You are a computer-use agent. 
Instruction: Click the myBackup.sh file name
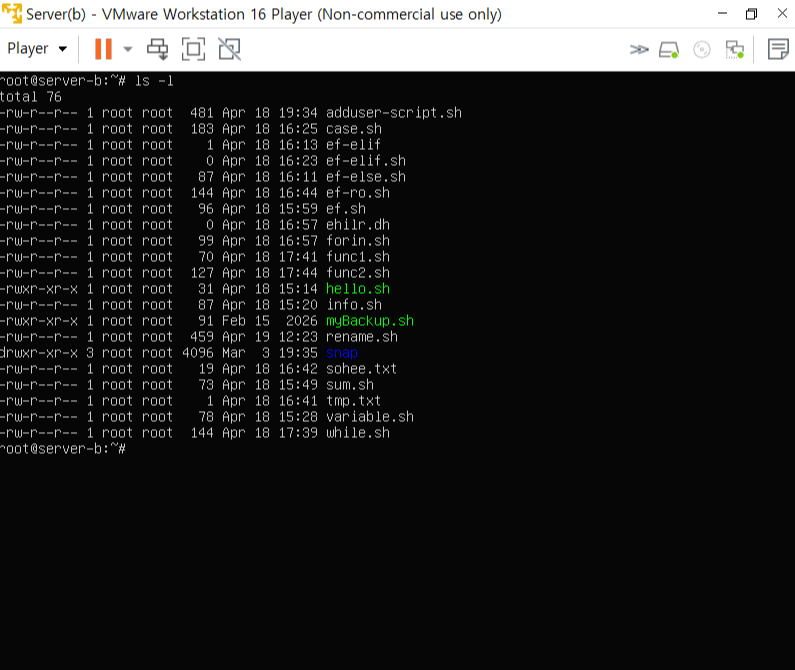370,321
